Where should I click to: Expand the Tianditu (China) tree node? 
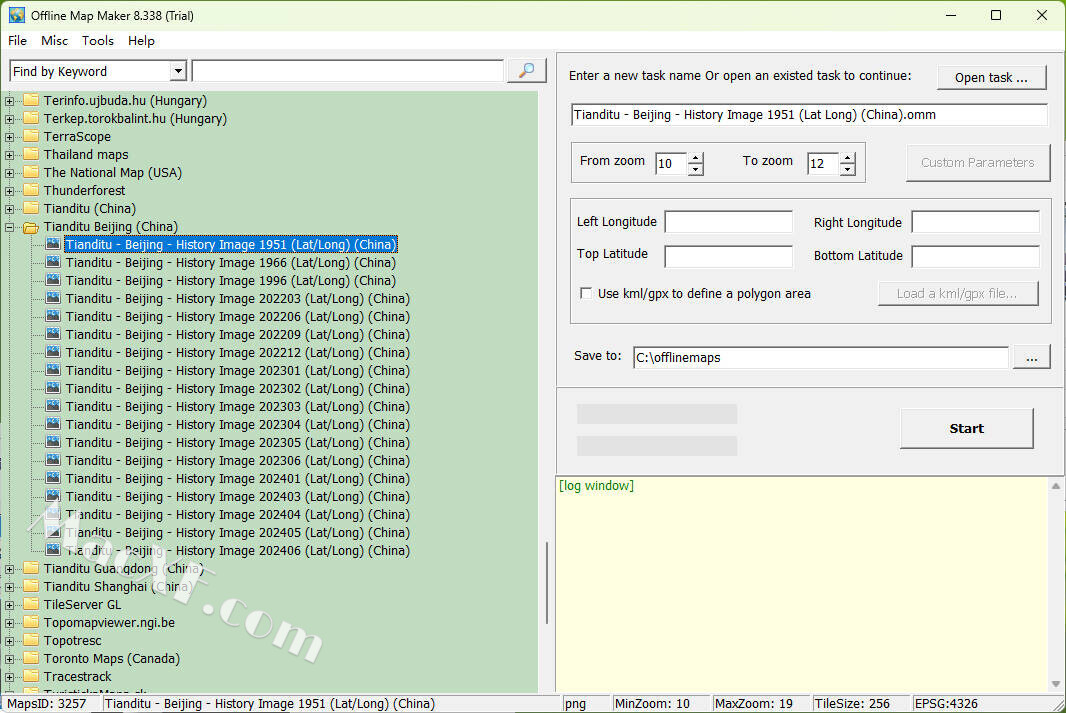(10, 209)
